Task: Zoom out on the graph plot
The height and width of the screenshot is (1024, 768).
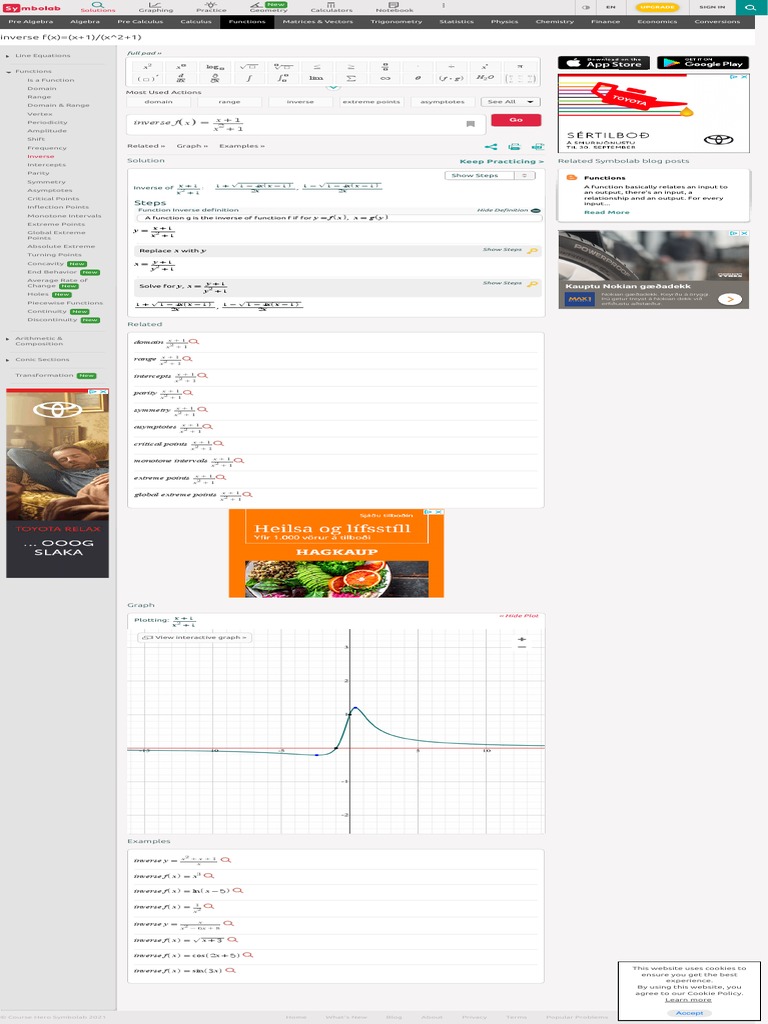Action: 521,647
